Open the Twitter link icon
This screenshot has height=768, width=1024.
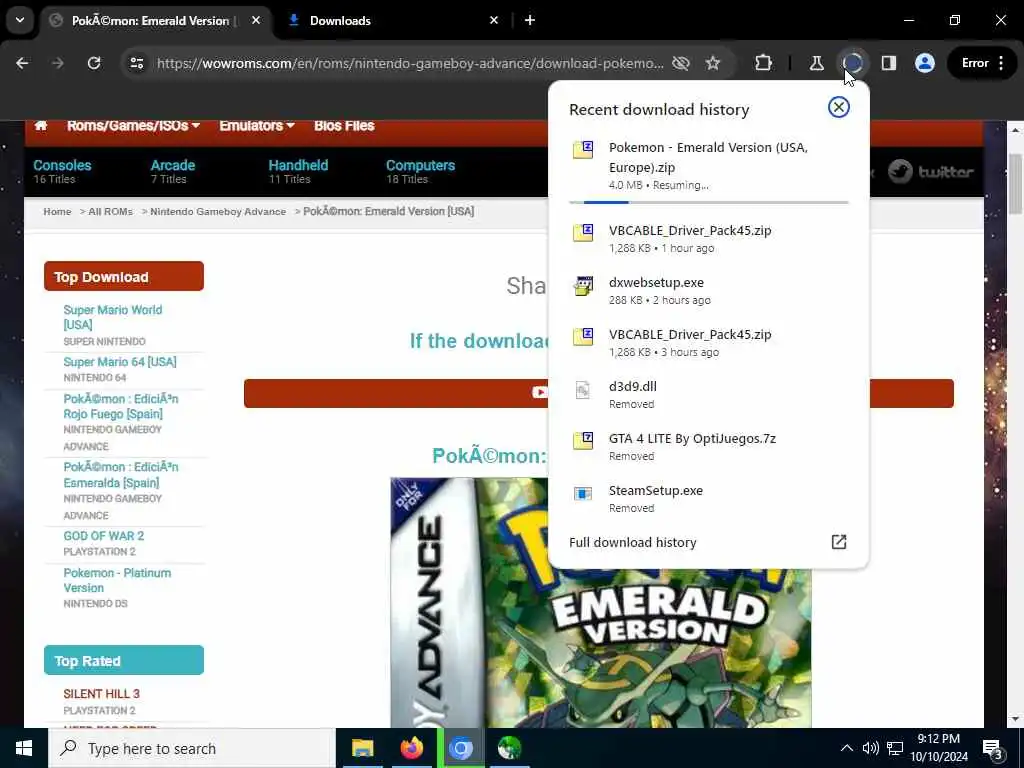931,172
